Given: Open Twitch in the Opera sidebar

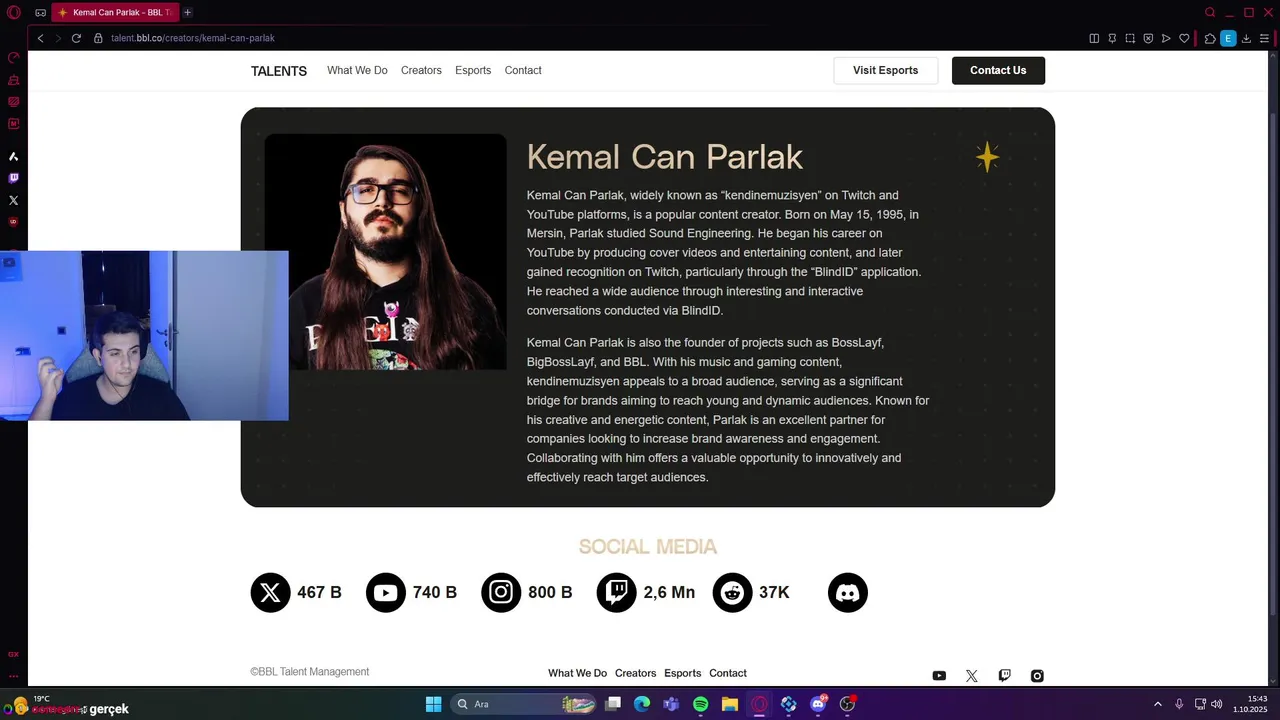Looking at the screenshot, I should pyautogui.click(x=13, y=178).
